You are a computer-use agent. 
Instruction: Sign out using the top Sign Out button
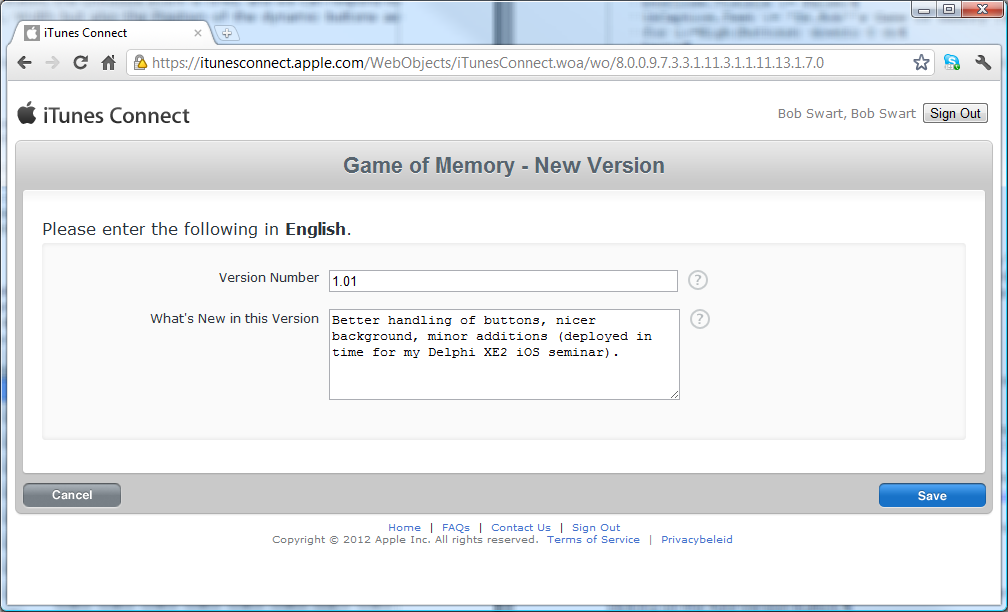[x=955, y=113]
